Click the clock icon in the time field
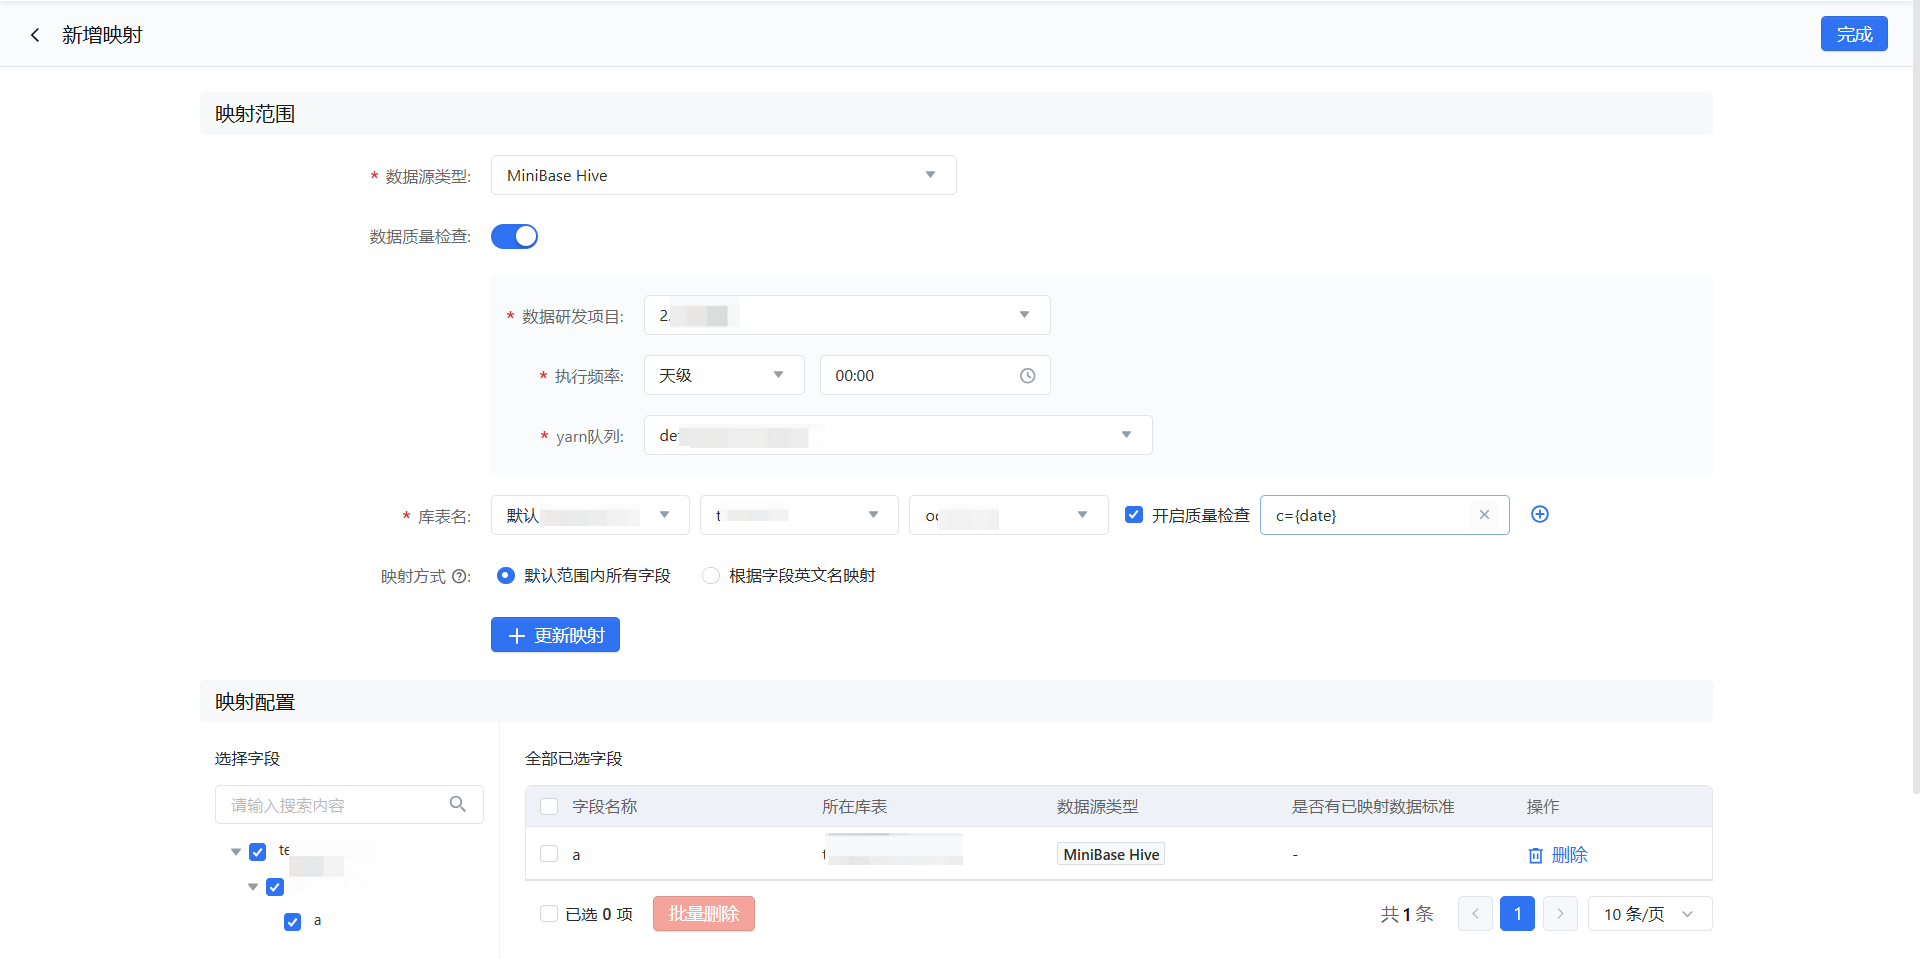This screenshot has height=959, width=1920. click(1027, 376)
